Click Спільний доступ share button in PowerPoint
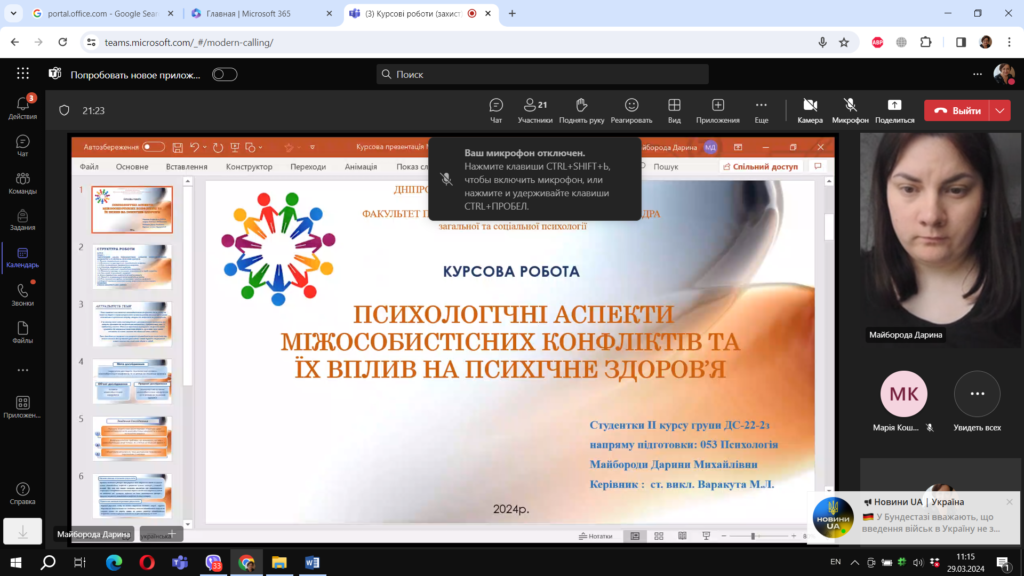1024x576 pixels. [760, 167]
